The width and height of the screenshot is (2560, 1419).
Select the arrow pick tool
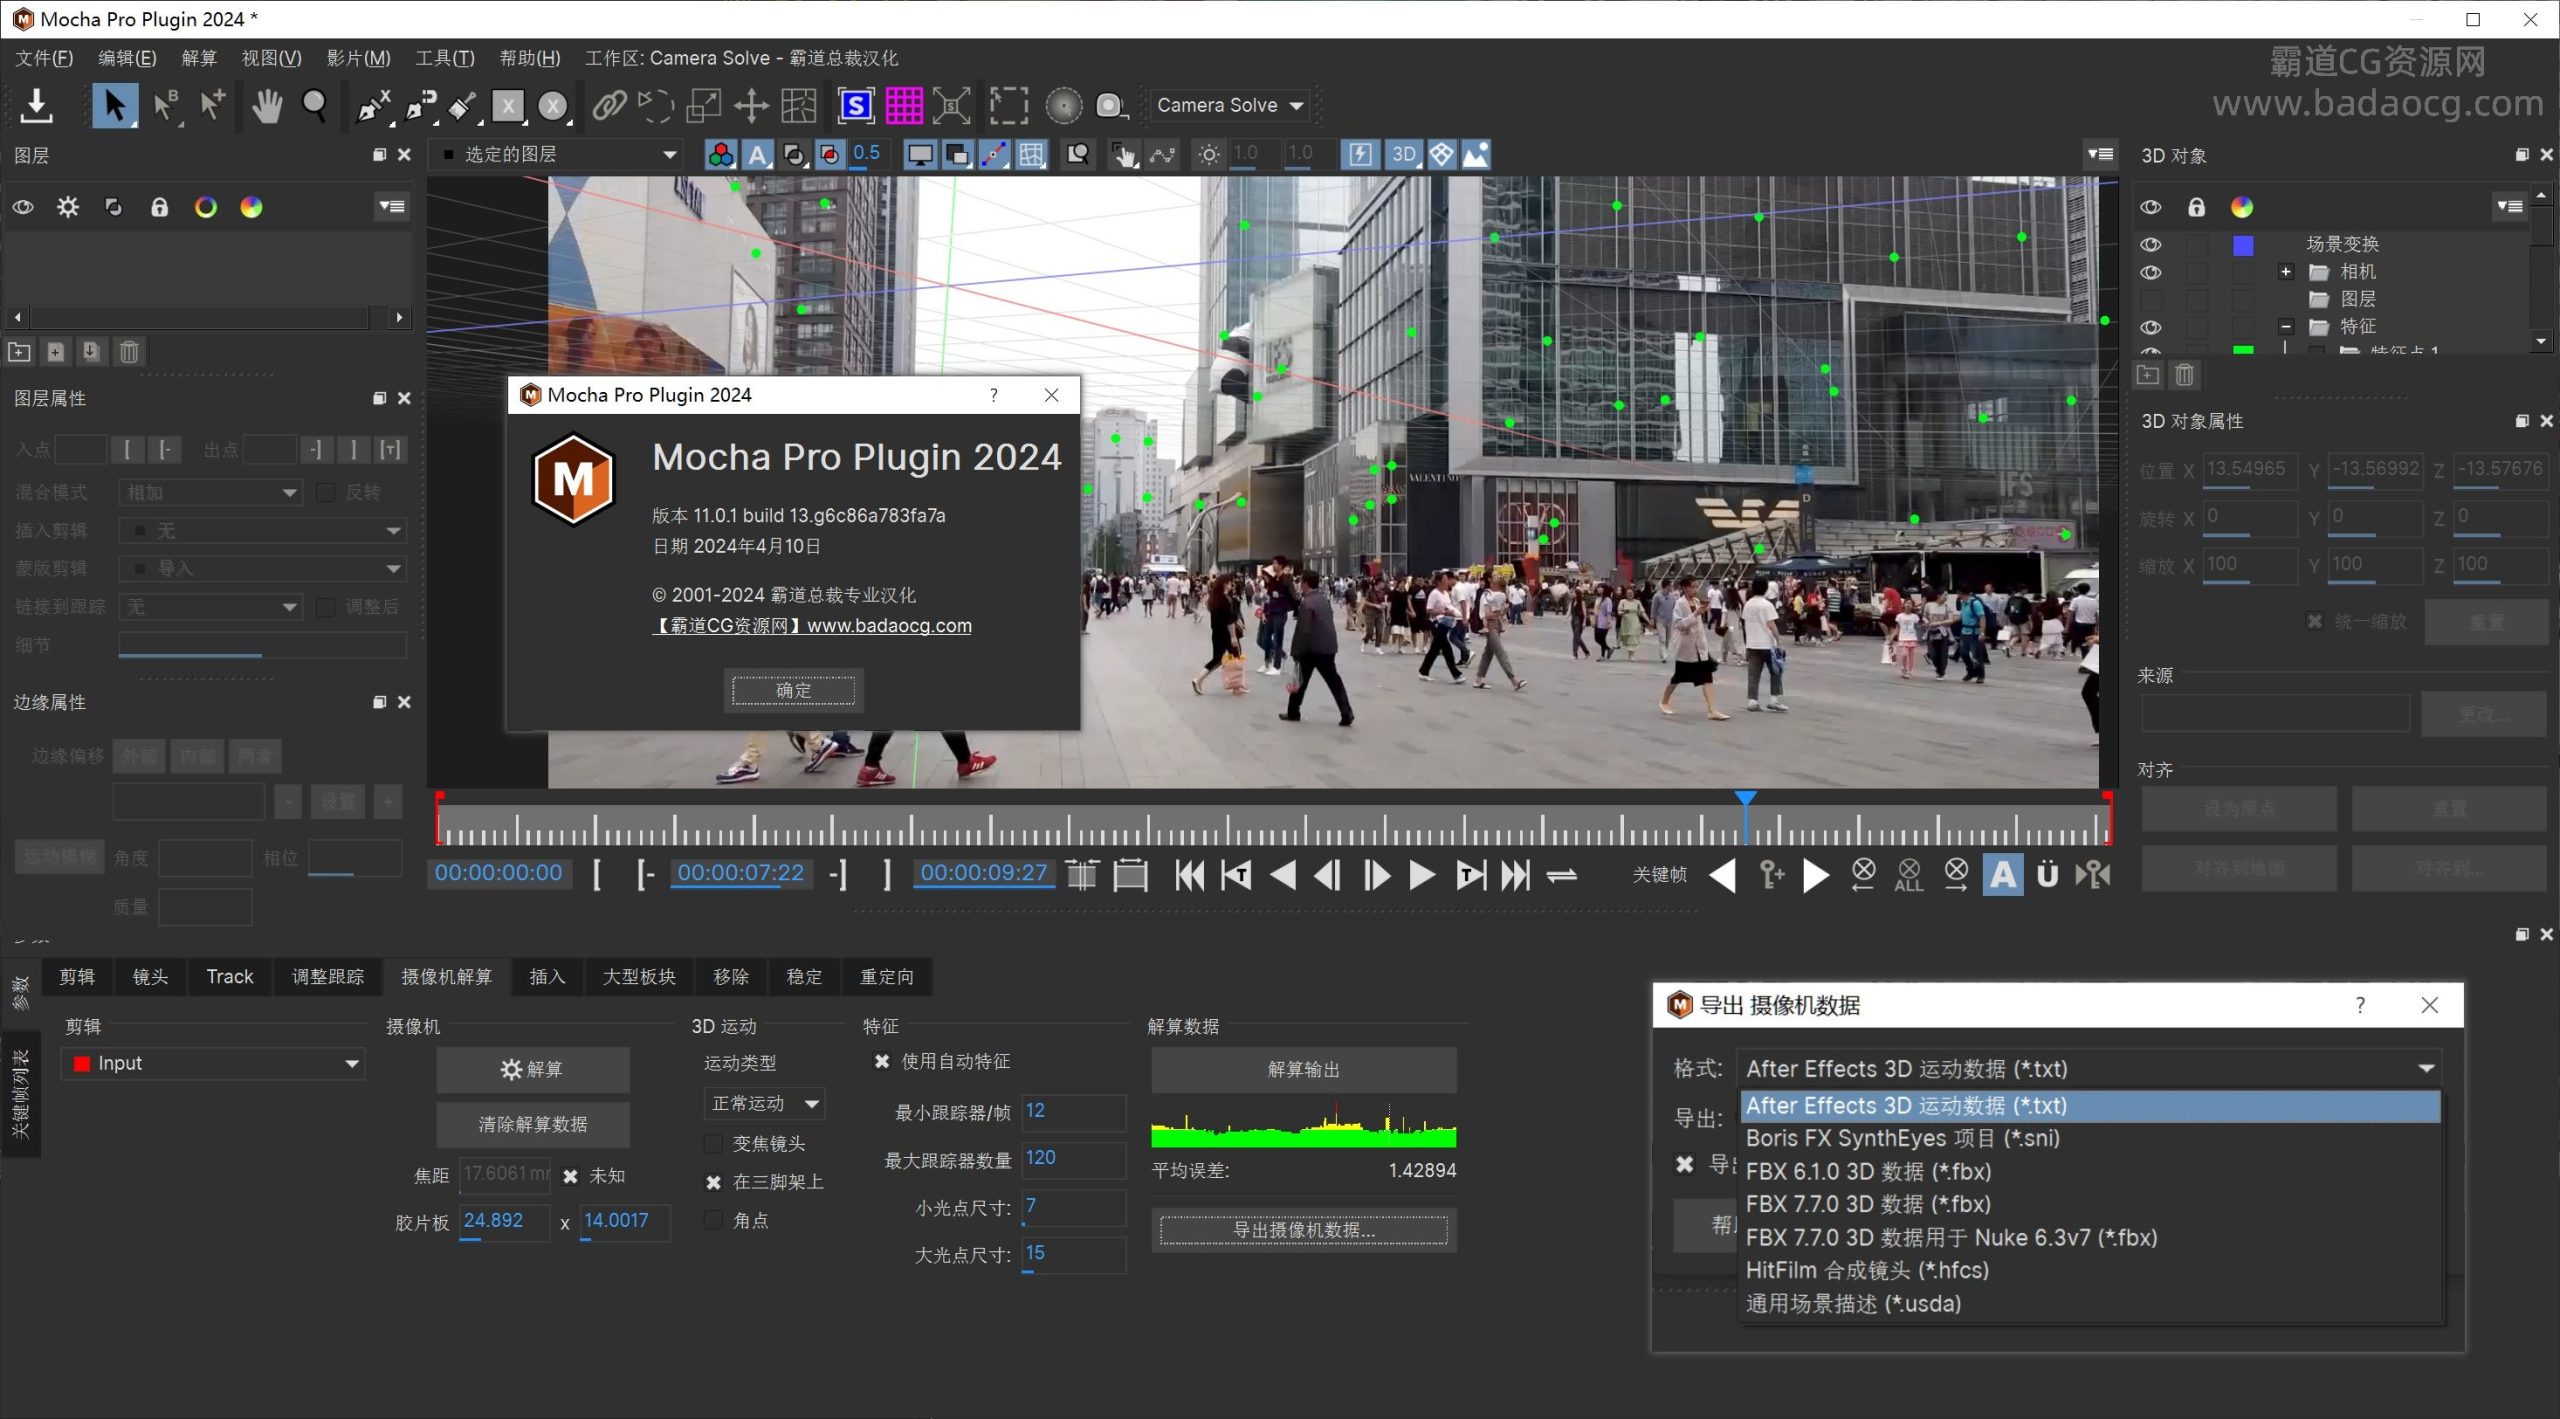click(115, 105)
